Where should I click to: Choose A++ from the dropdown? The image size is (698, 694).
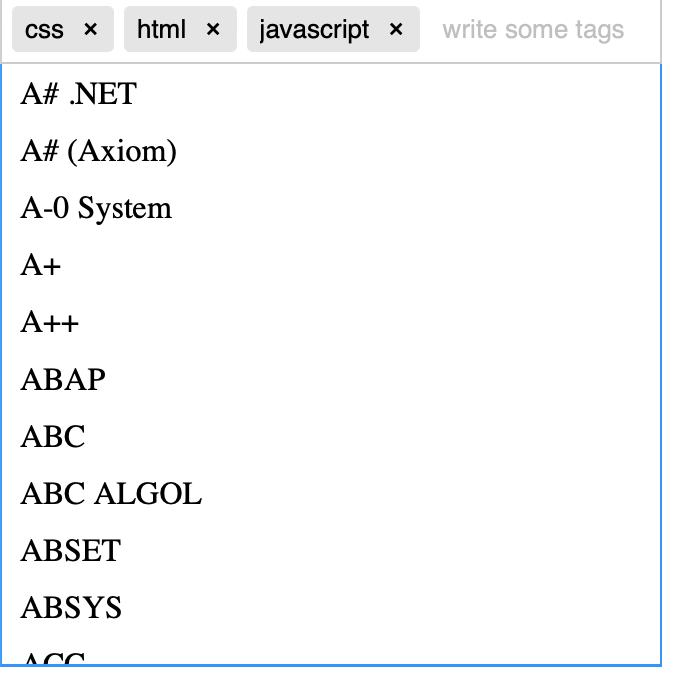coord(331,322)
